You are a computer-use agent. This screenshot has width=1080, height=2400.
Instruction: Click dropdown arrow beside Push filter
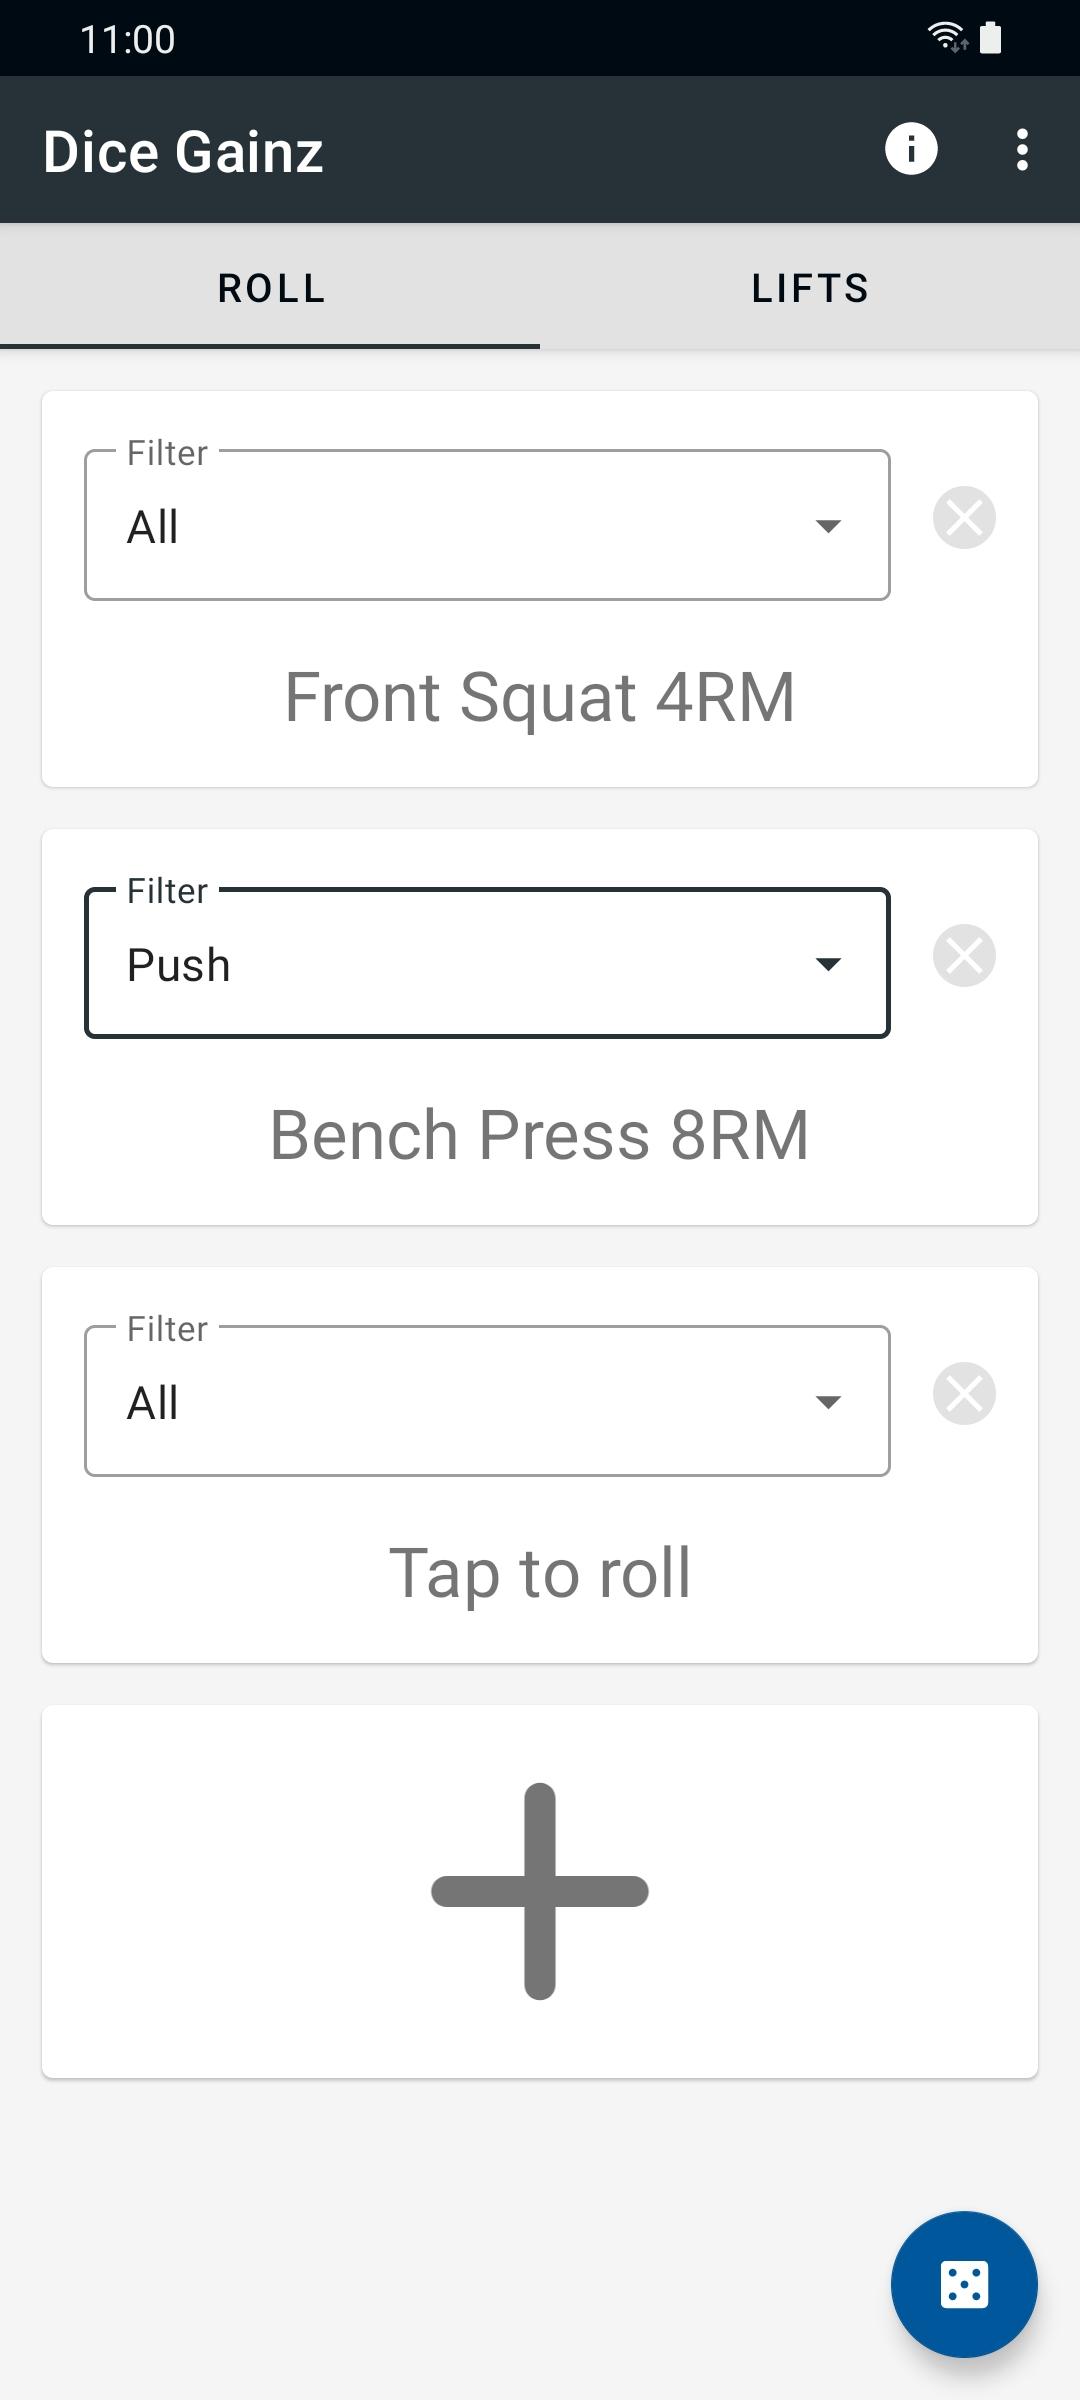click(x=828, y=964)
